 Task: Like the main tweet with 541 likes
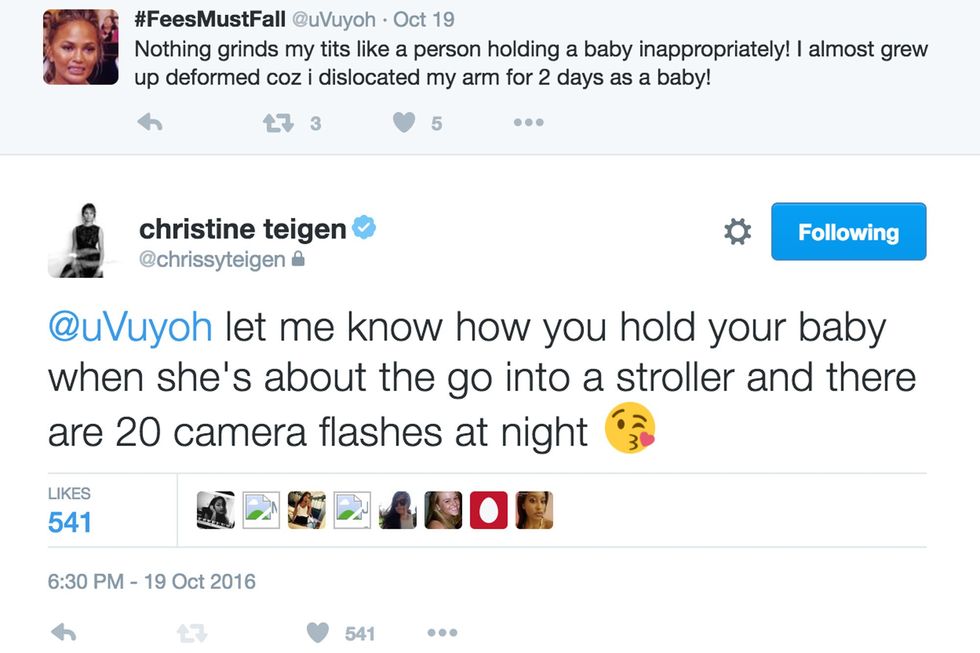pyautogui.click(x=318, y=632)
